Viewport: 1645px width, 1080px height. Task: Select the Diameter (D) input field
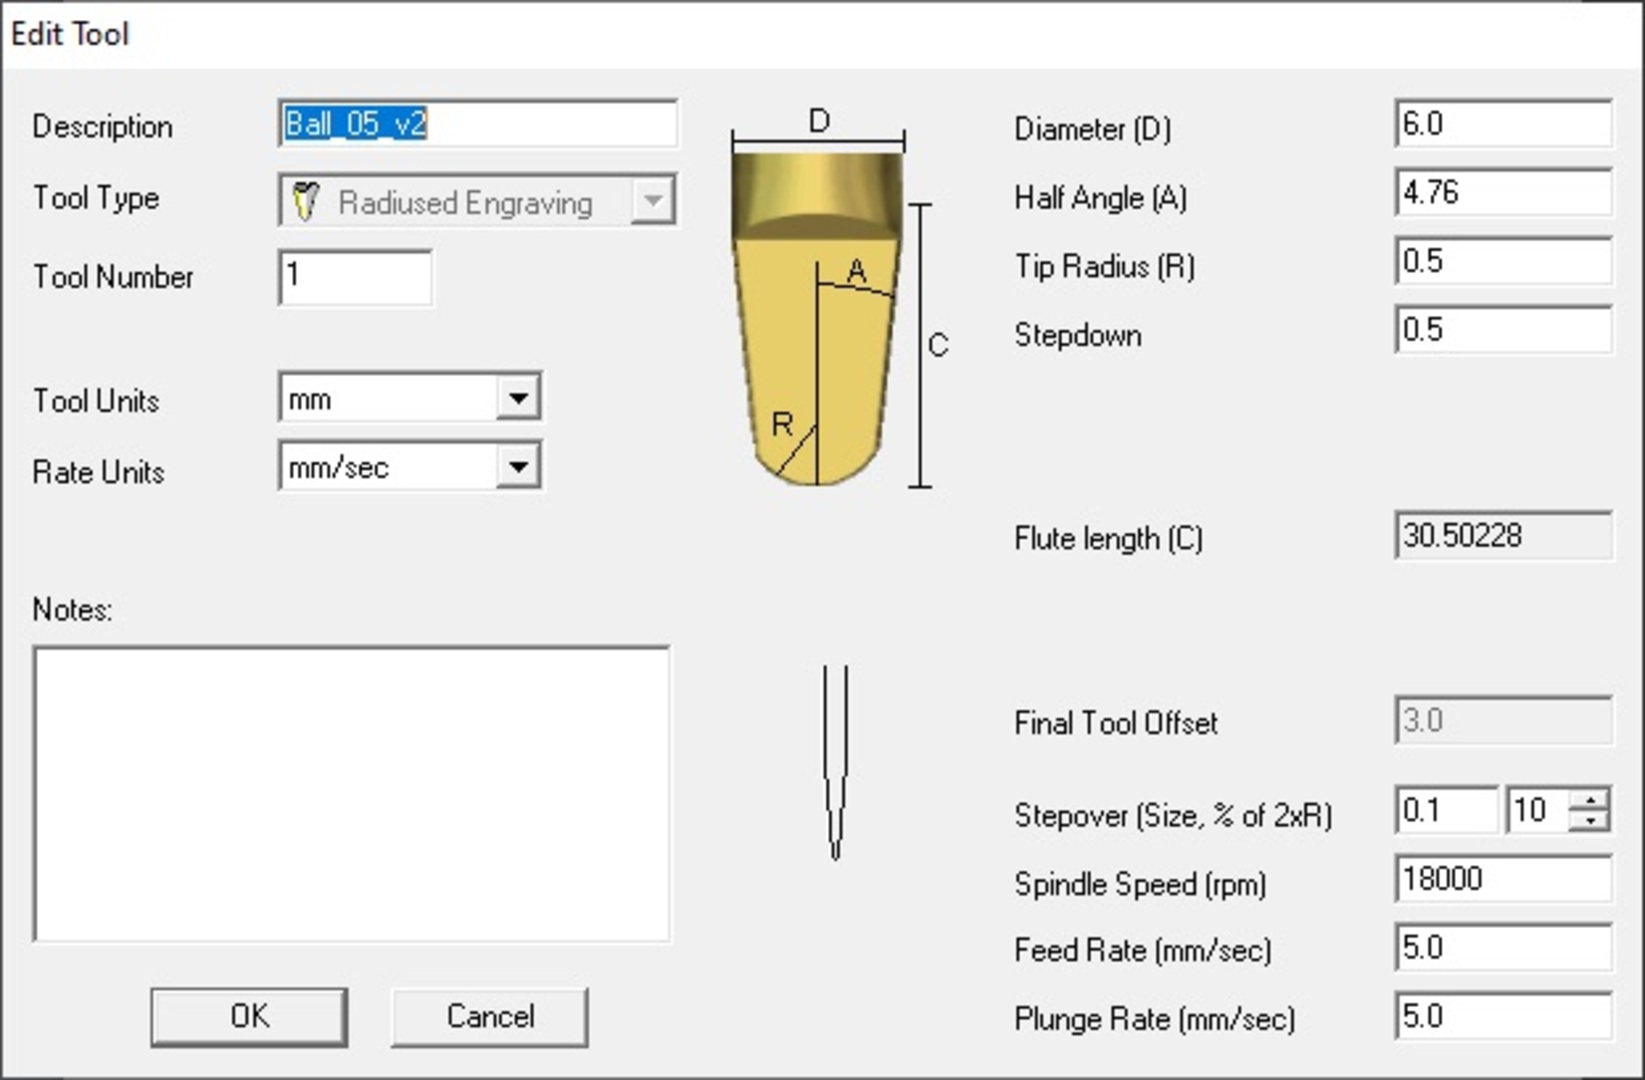(1503, 124)
